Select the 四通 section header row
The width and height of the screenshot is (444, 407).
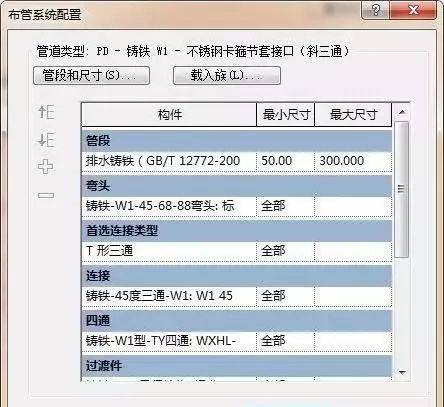[237, 321]
